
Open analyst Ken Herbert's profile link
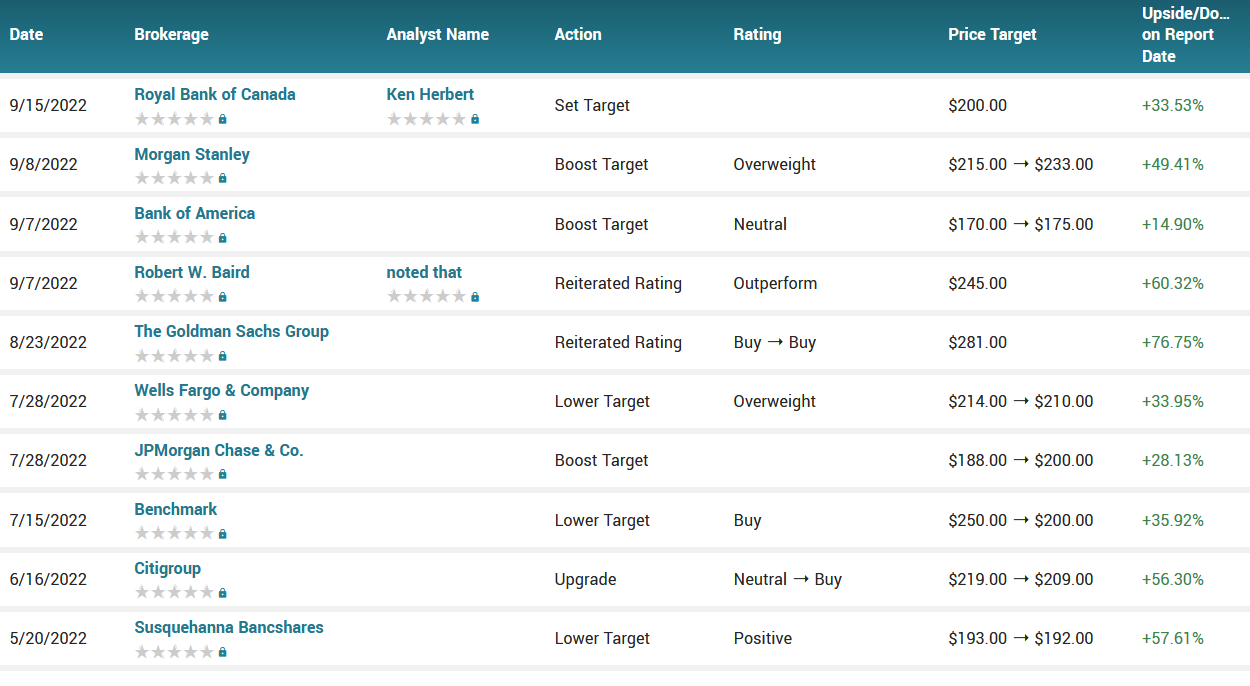[430, 94]
